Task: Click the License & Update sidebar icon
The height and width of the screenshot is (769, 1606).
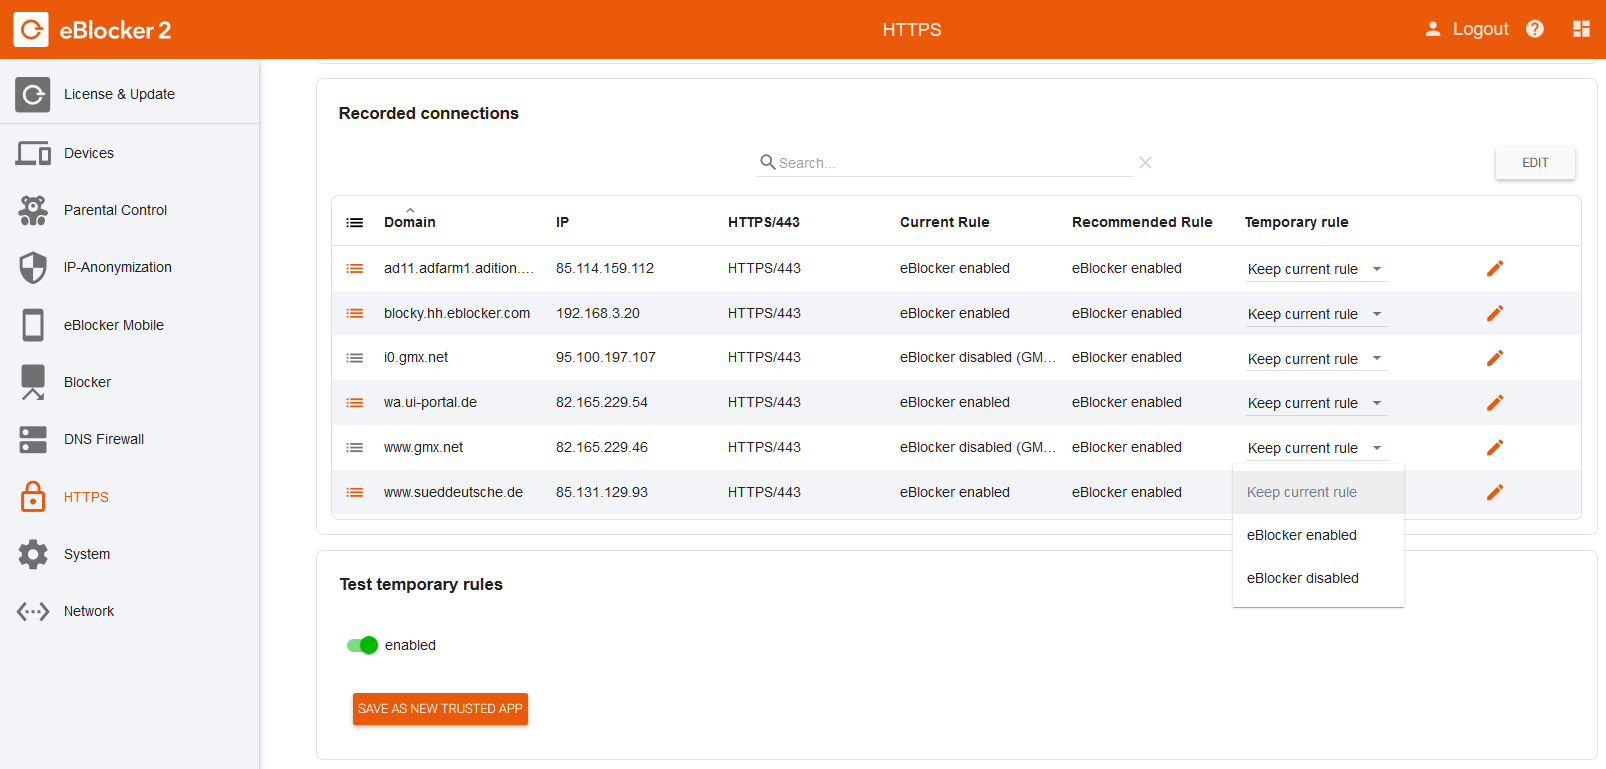Action: click(33, 94)
